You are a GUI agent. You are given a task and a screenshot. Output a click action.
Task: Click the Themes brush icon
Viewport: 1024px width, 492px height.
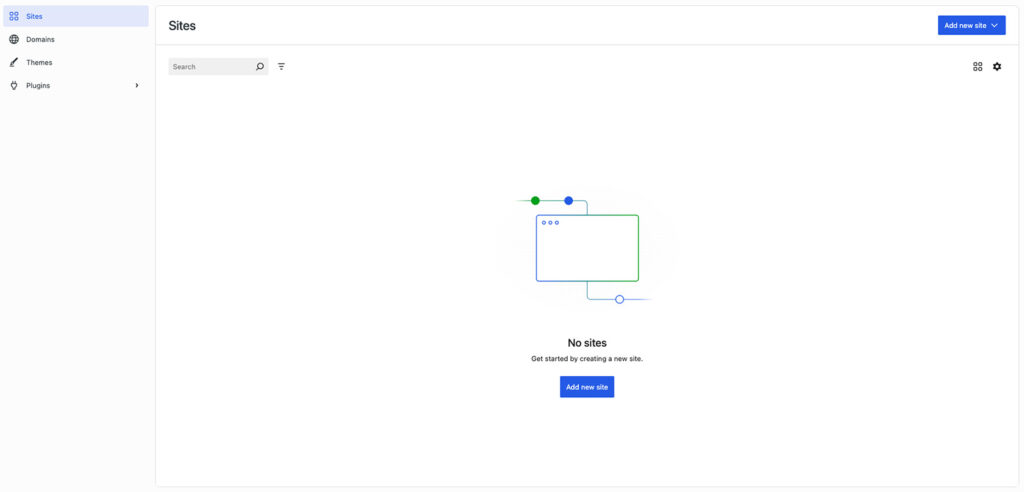(x=14, y=62)
